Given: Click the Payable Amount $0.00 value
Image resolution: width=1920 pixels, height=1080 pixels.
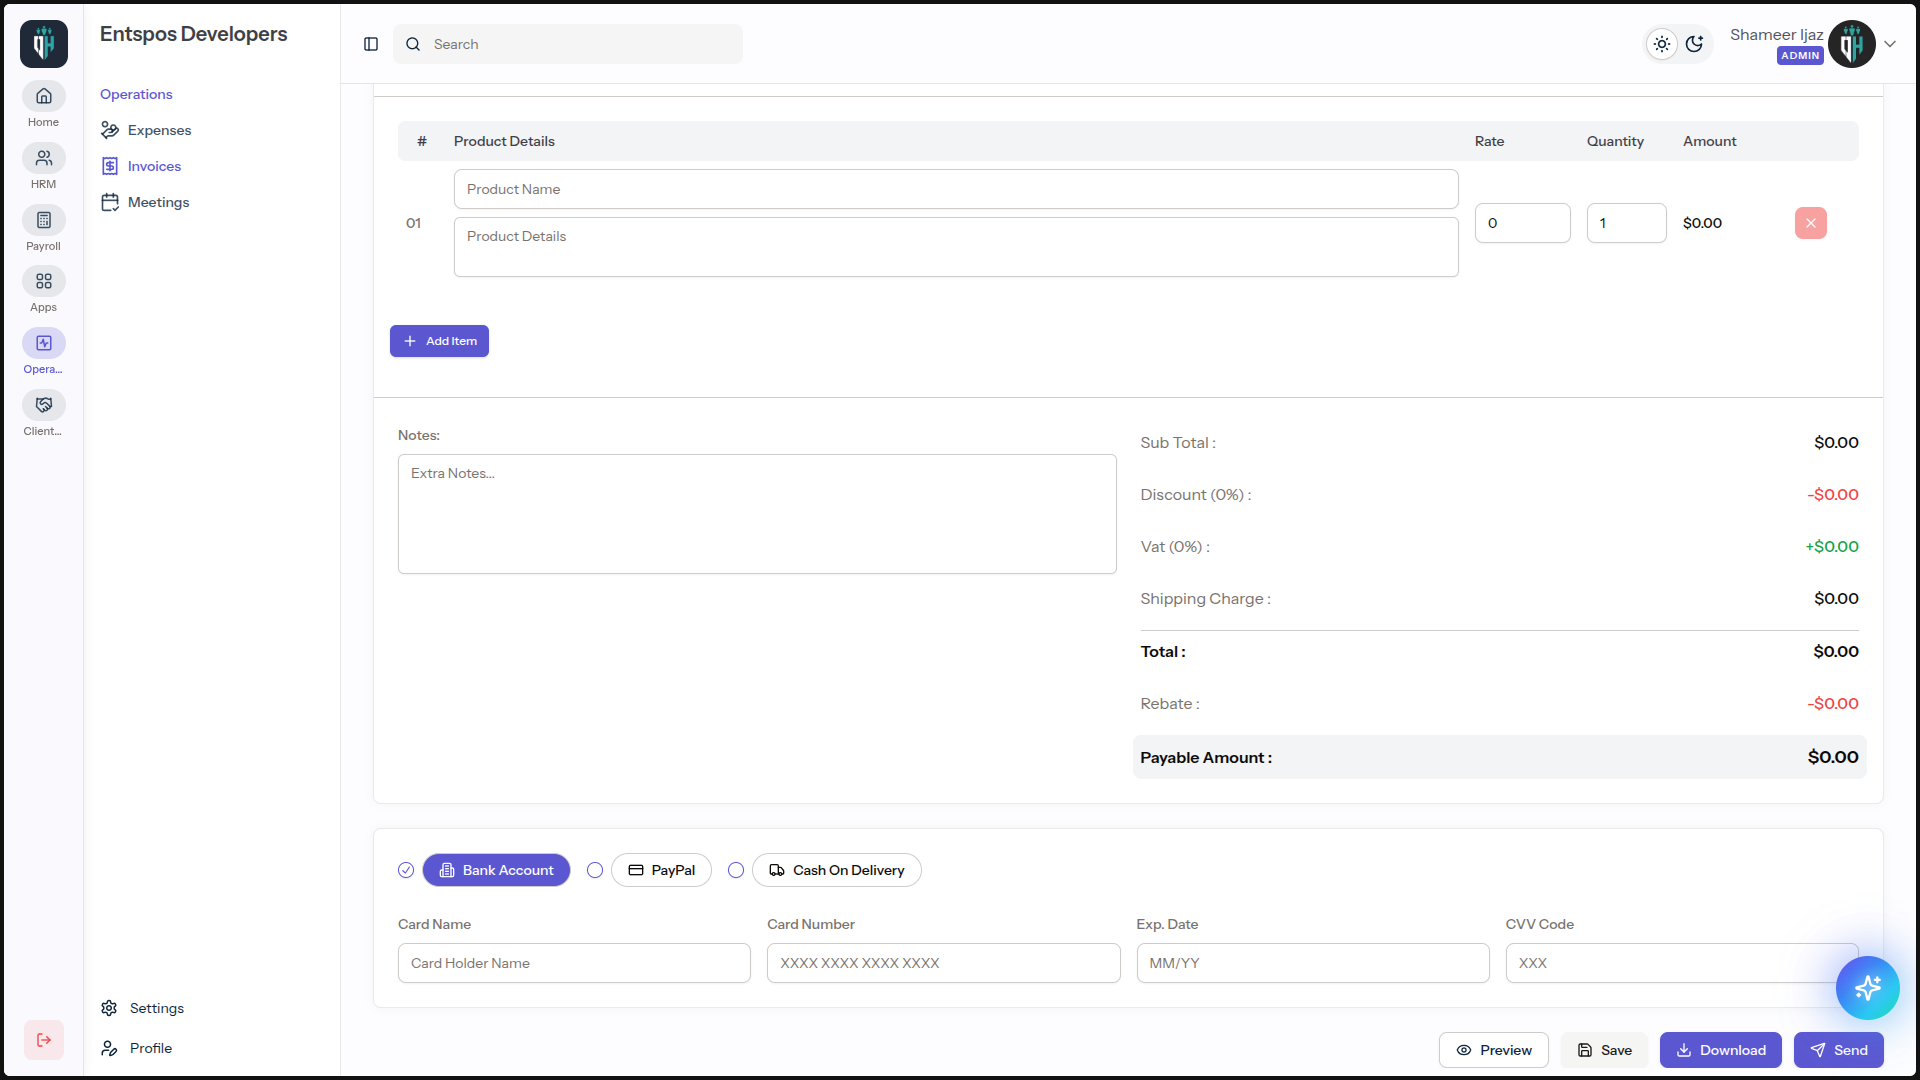Looking at the screenshot, I should click(1833, 757).
